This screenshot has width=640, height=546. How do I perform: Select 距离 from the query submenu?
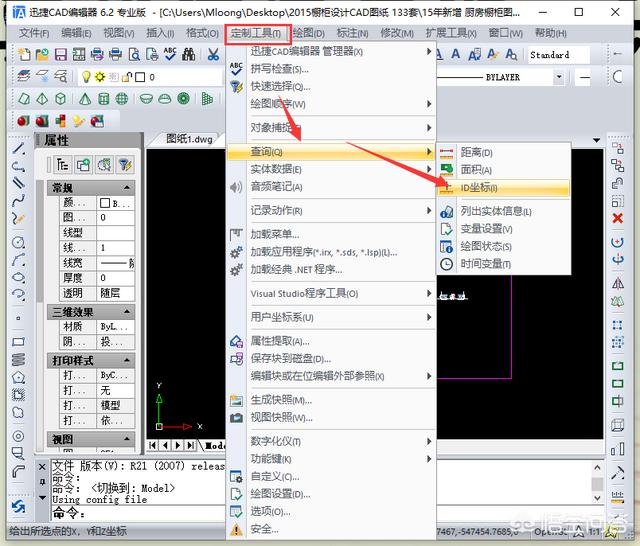[476, 152]
